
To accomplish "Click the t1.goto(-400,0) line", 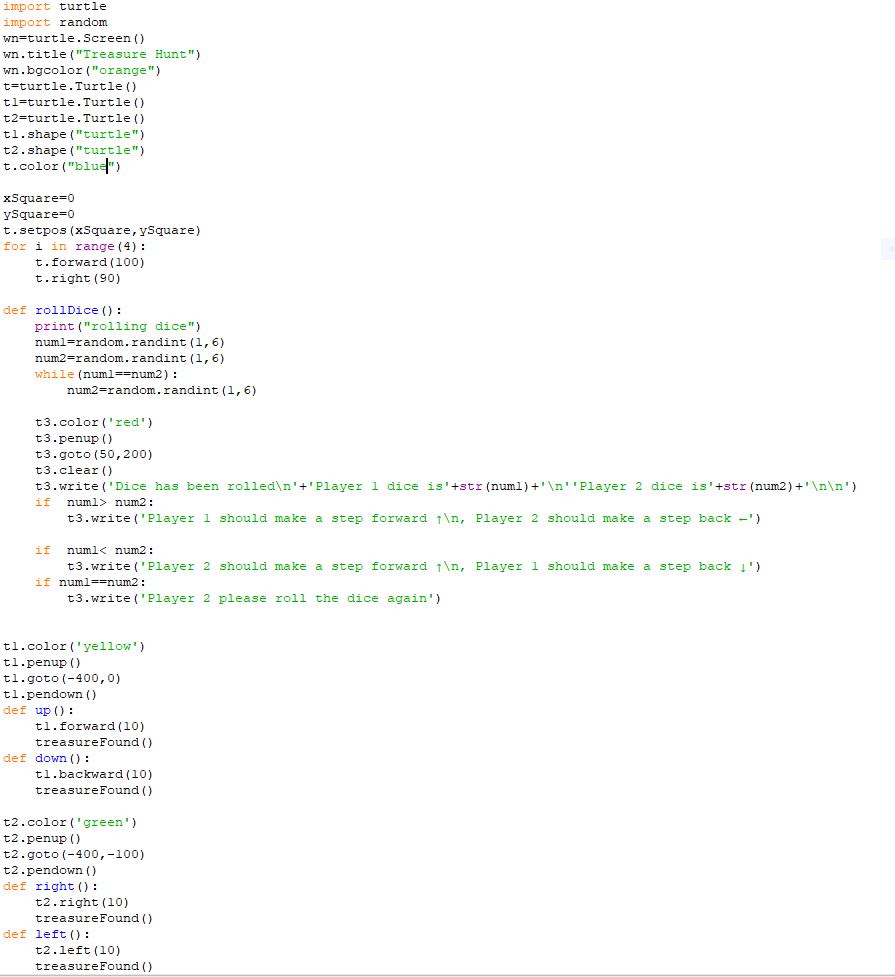I will (62, 679).
